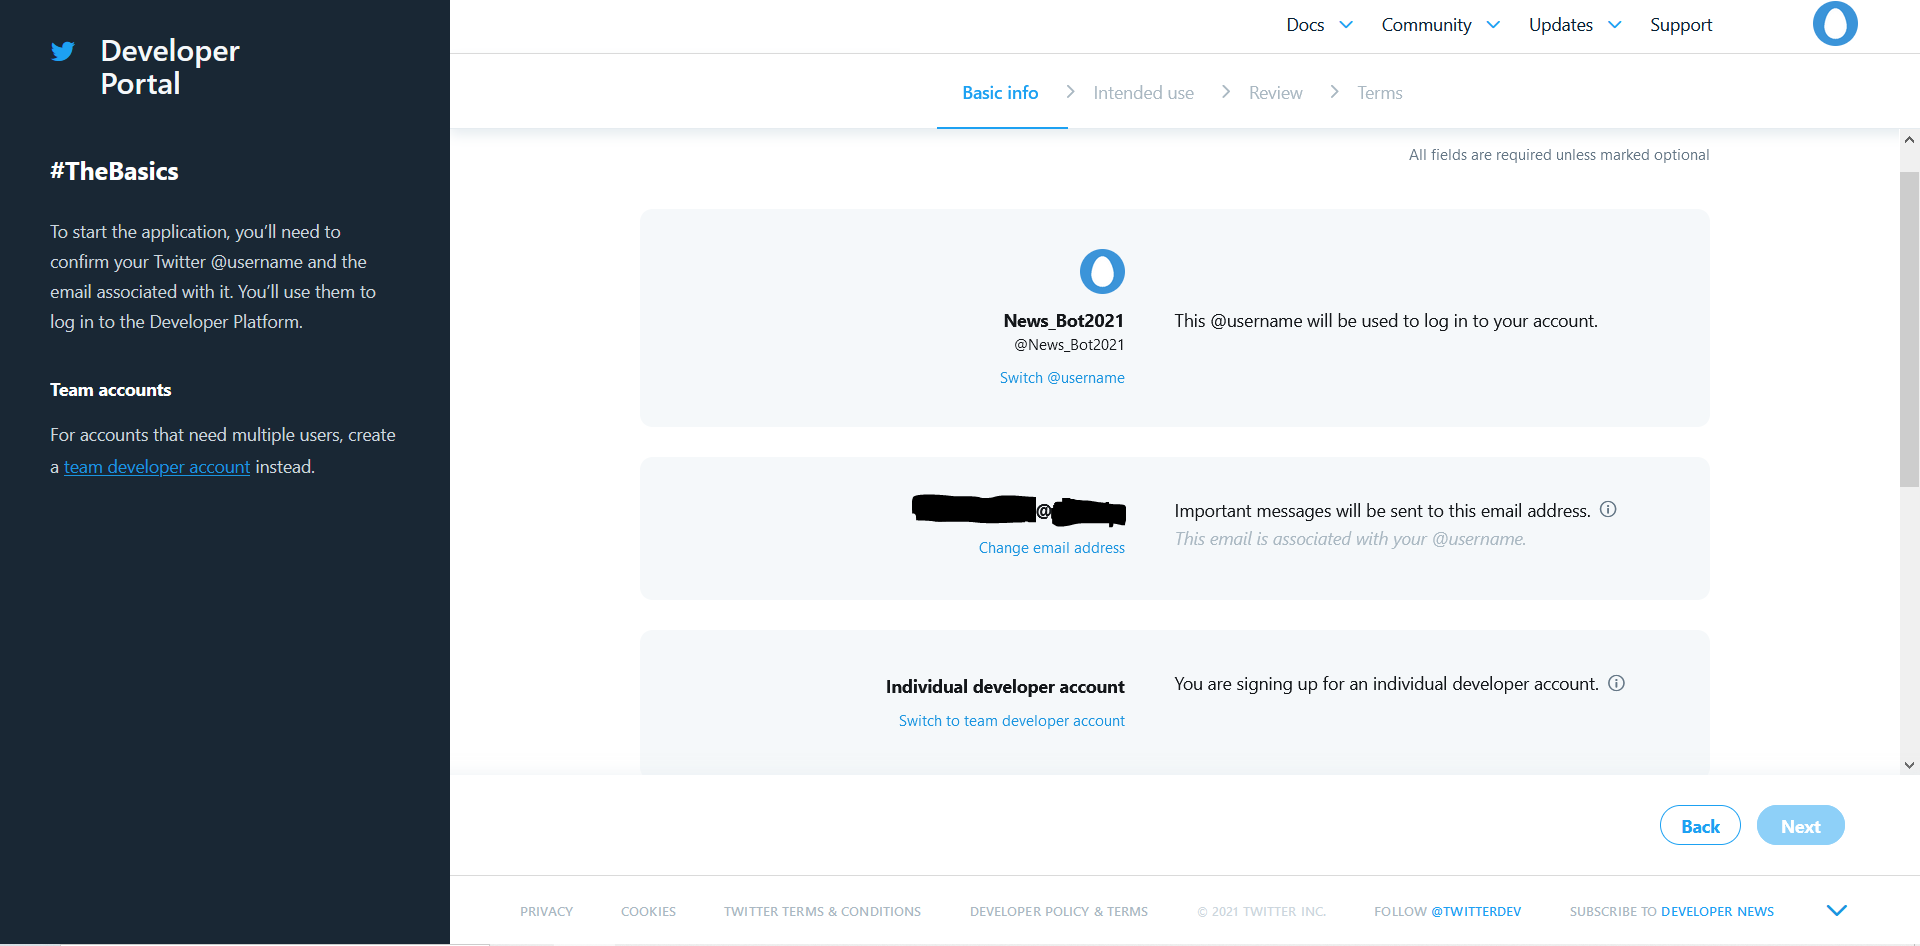Click the #TheBasics heading

114,172
